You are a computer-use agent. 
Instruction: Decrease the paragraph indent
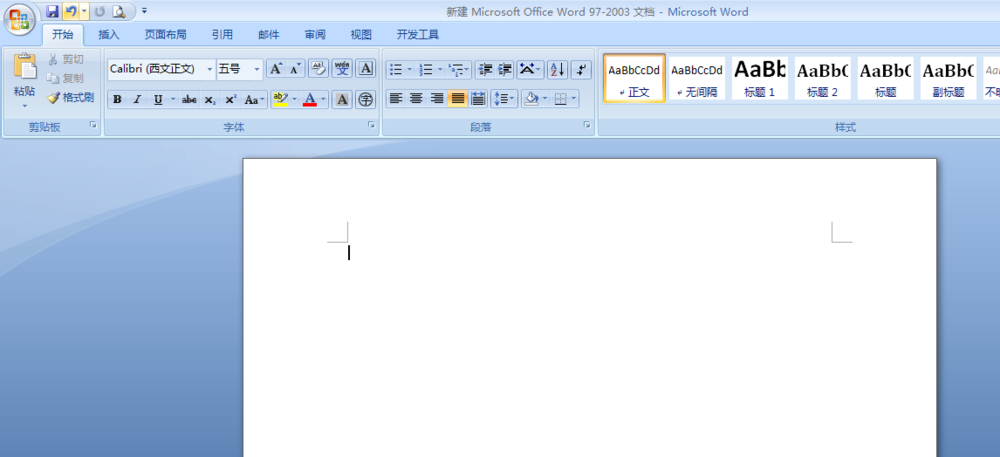(486, 69)
